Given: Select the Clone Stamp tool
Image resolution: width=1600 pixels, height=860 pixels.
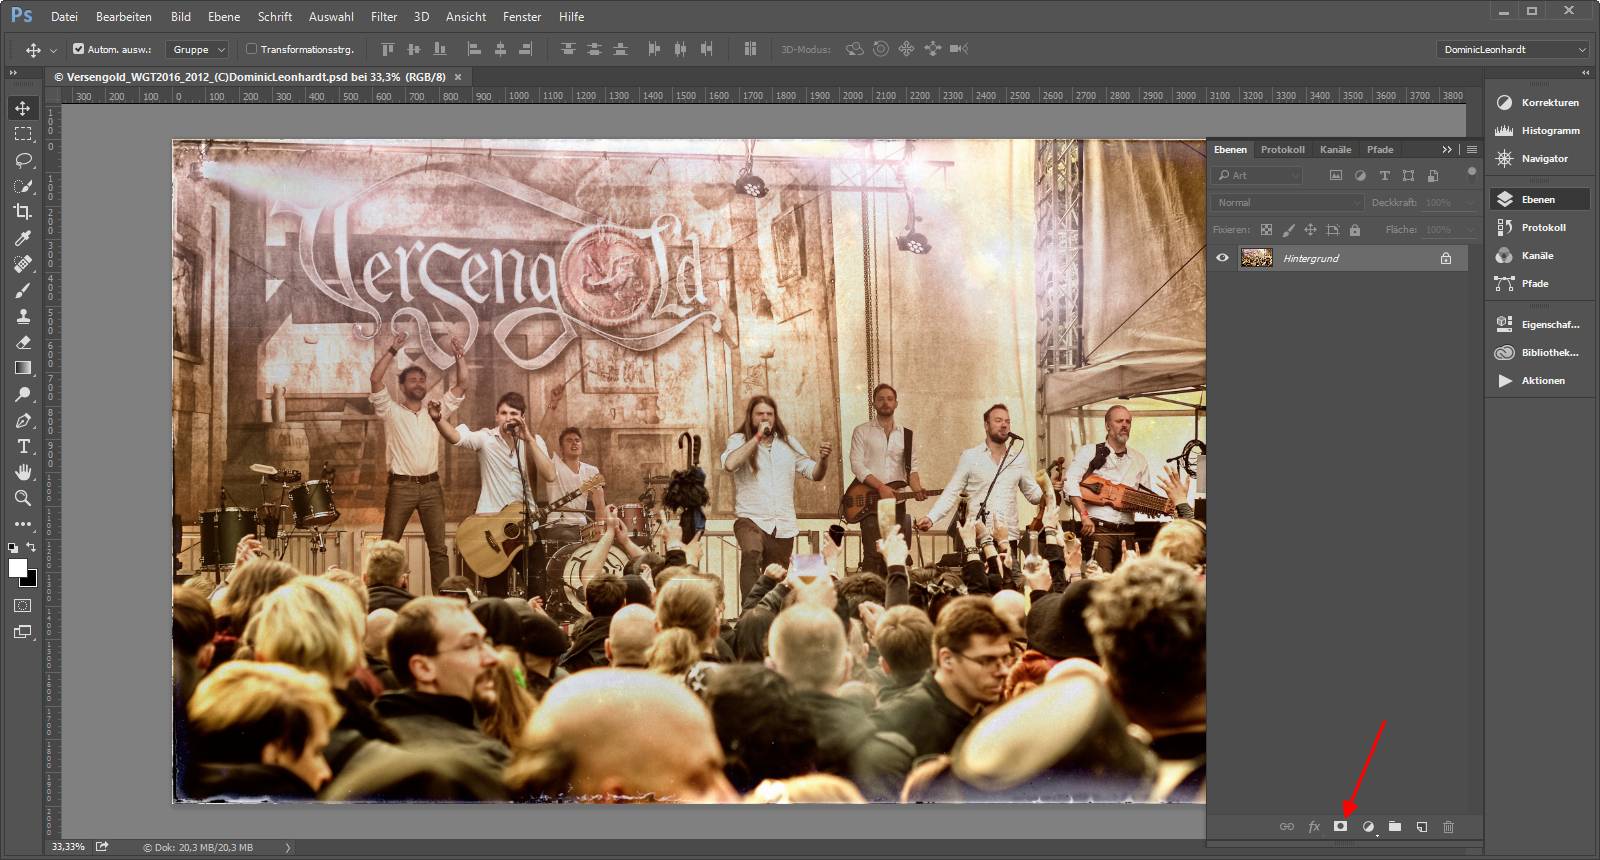Looking at the screenshot, I should coord(22,316).
